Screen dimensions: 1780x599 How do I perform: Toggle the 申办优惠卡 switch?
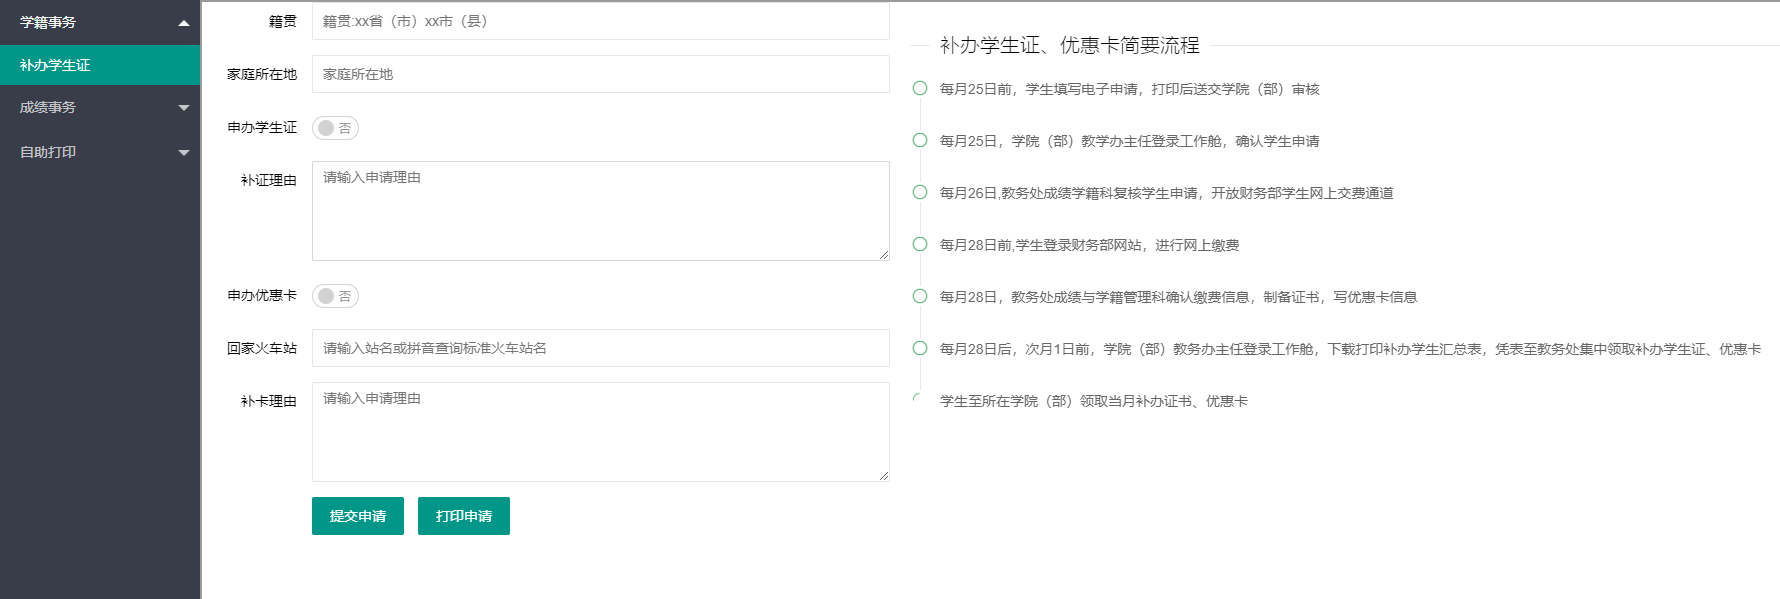click(x=335, y=296)
